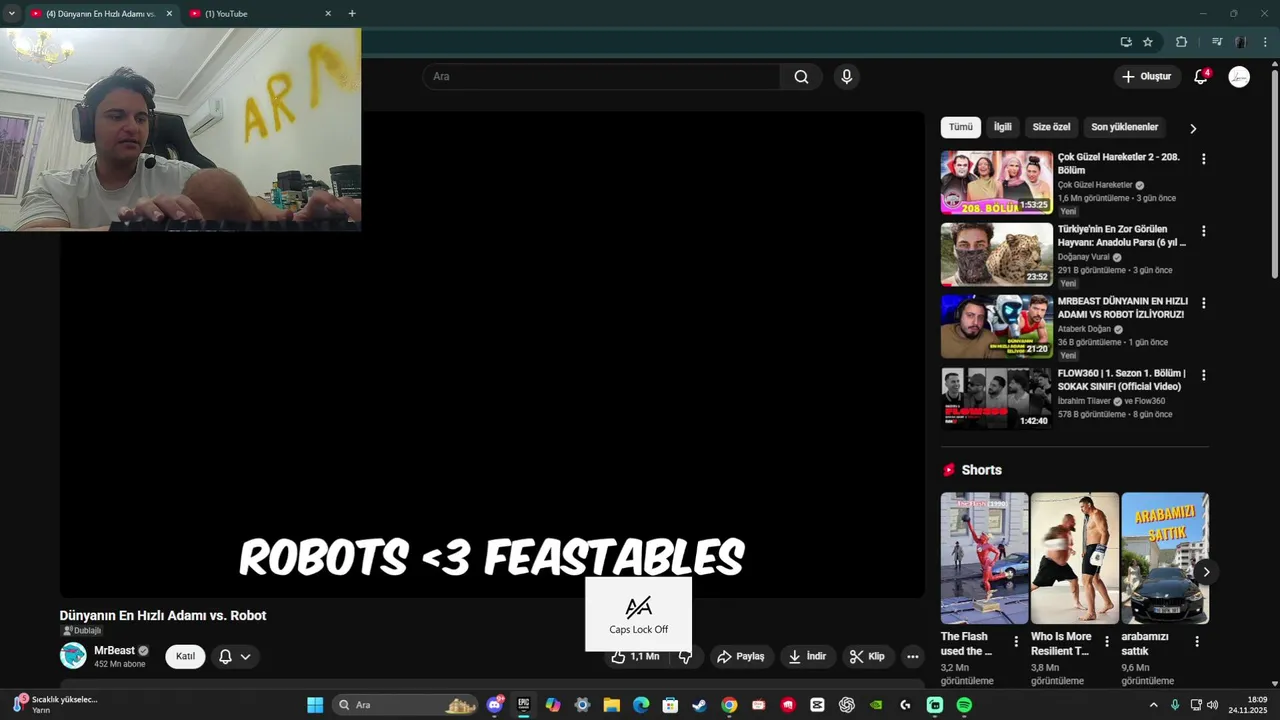Open the MrBeast channel name link

coord(114,650)
